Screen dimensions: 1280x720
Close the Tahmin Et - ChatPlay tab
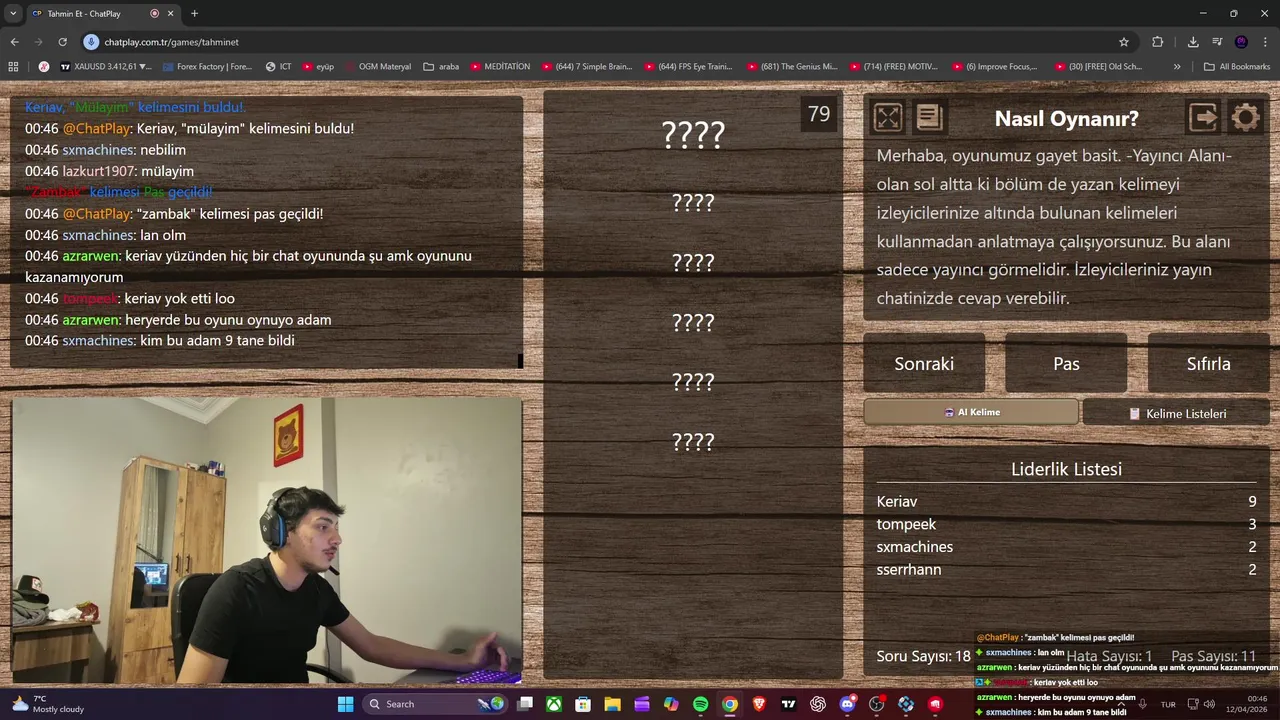click(x=170, y=13)
